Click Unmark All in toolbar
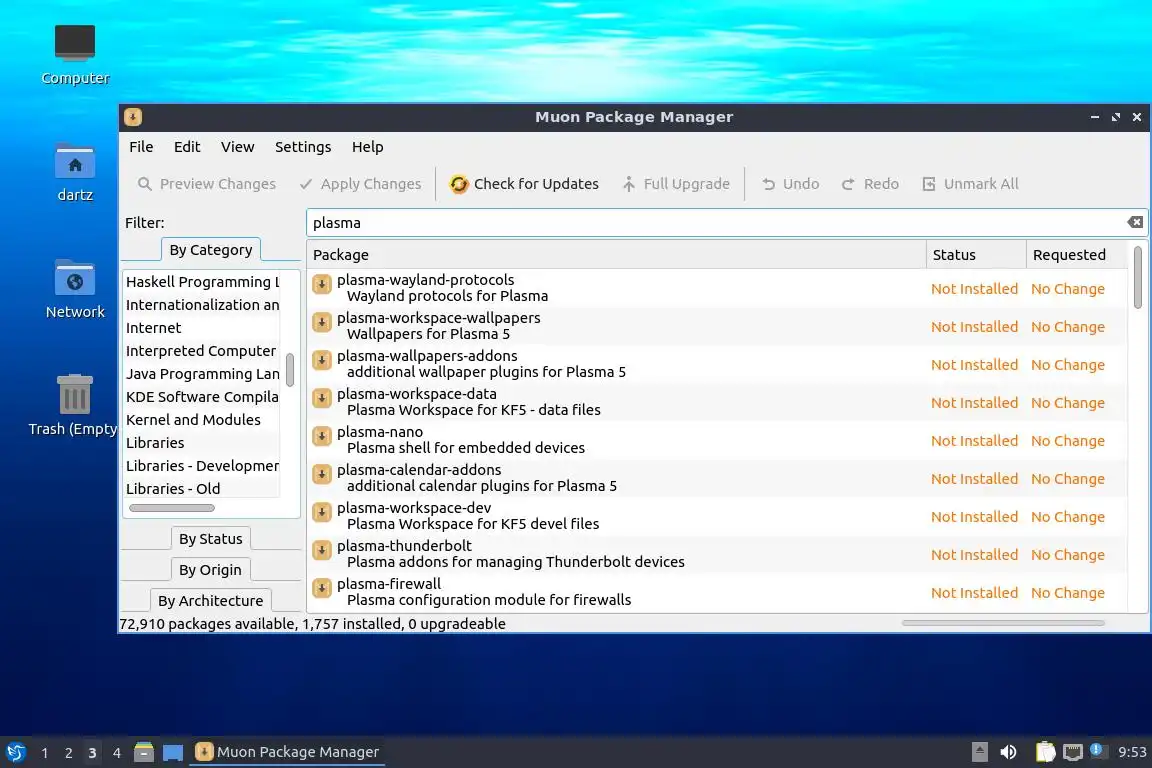 coord(971,184)
